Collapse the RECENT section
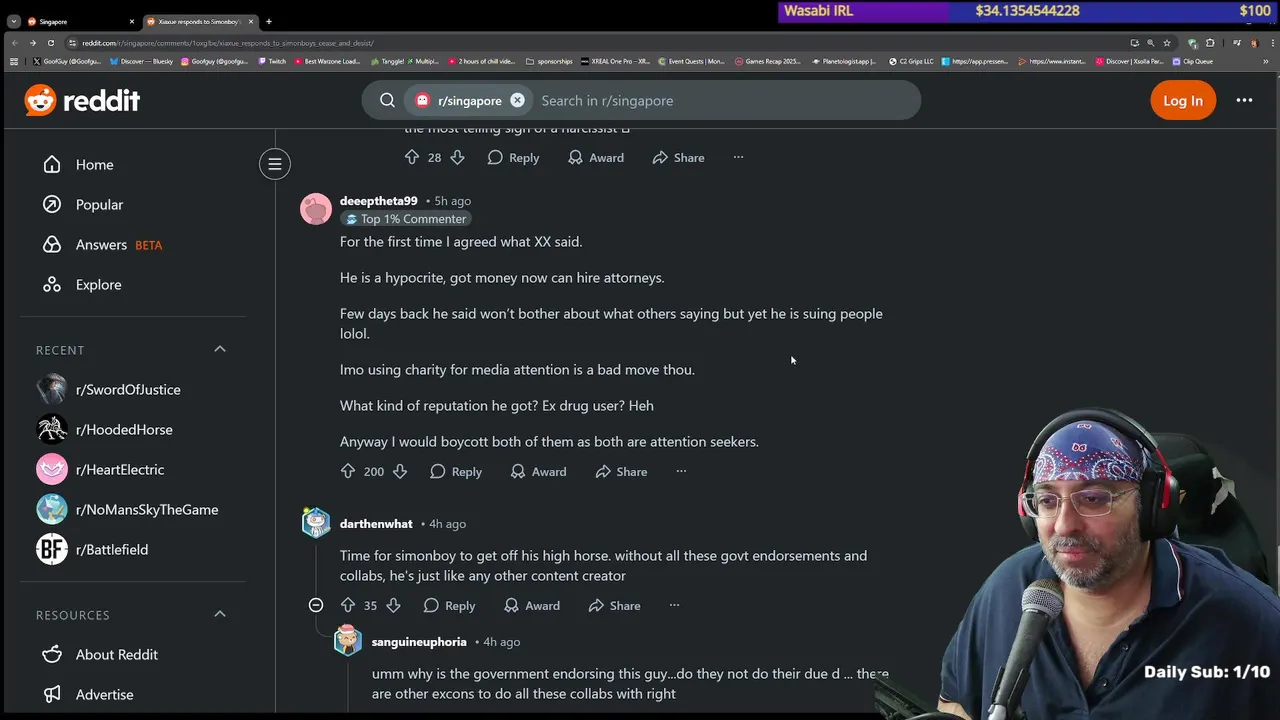 click(220, 349)
